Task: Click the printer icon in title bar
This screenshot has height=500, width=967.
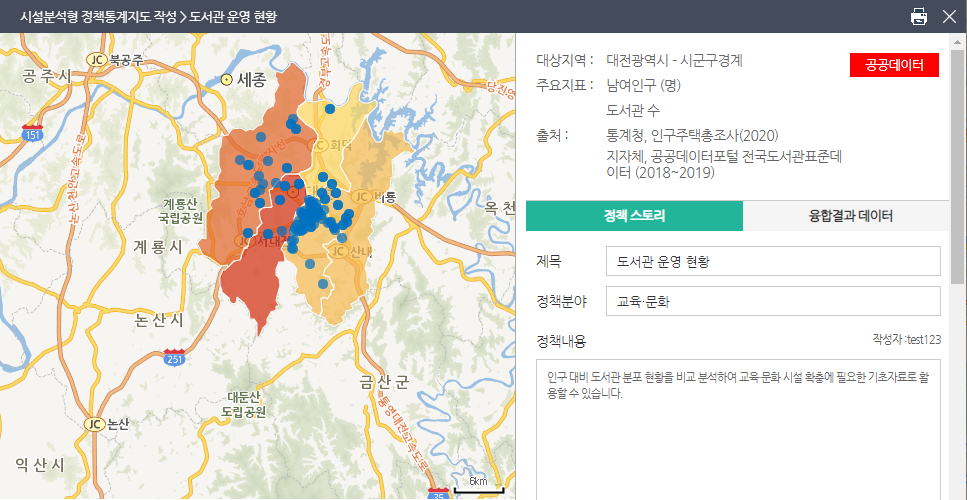Action: [919, 16]
